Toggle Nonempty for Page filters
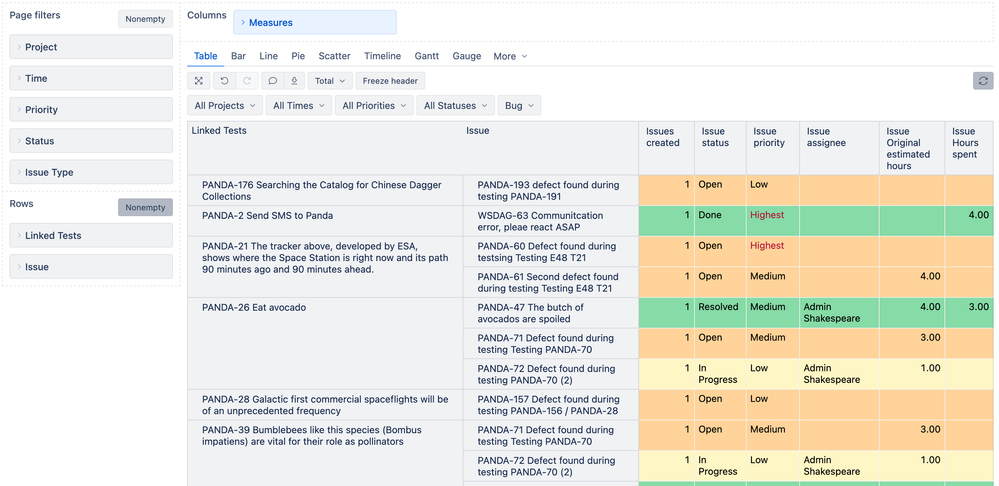This screenshot has width=999, height=486. coord(145,19)
